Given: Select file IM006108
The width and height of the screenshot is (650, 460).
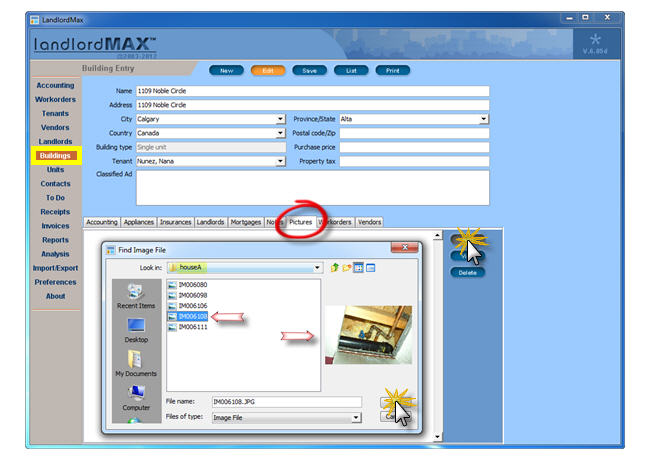Looking at the screenshot, I should pos(188,317).
